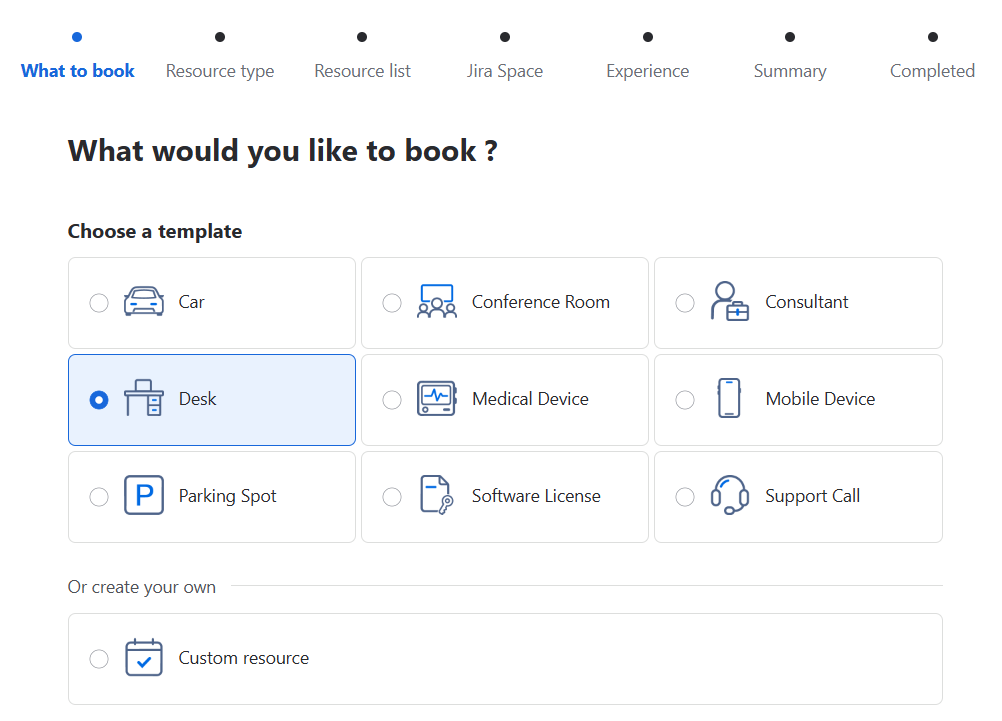Jump to the Experience step

[x=647, y=71]
